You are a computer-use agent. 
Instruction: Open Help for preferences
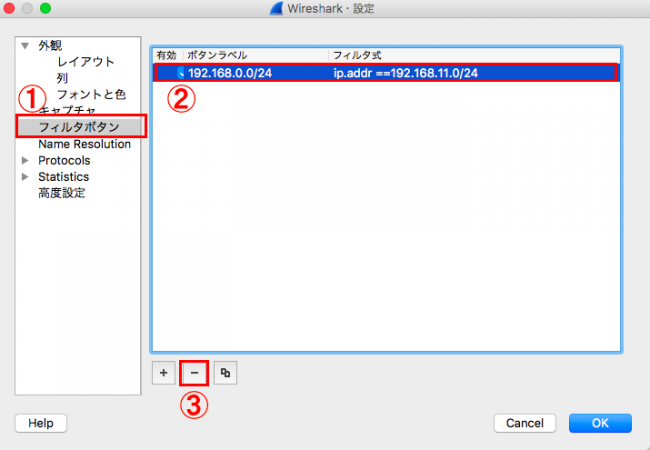tap(41, 423)
